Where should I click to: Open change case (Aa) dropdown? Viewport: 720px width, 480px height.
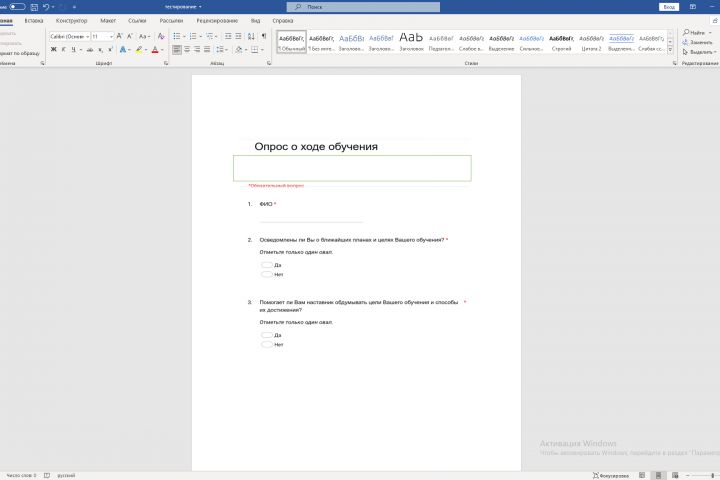[144, 36]
